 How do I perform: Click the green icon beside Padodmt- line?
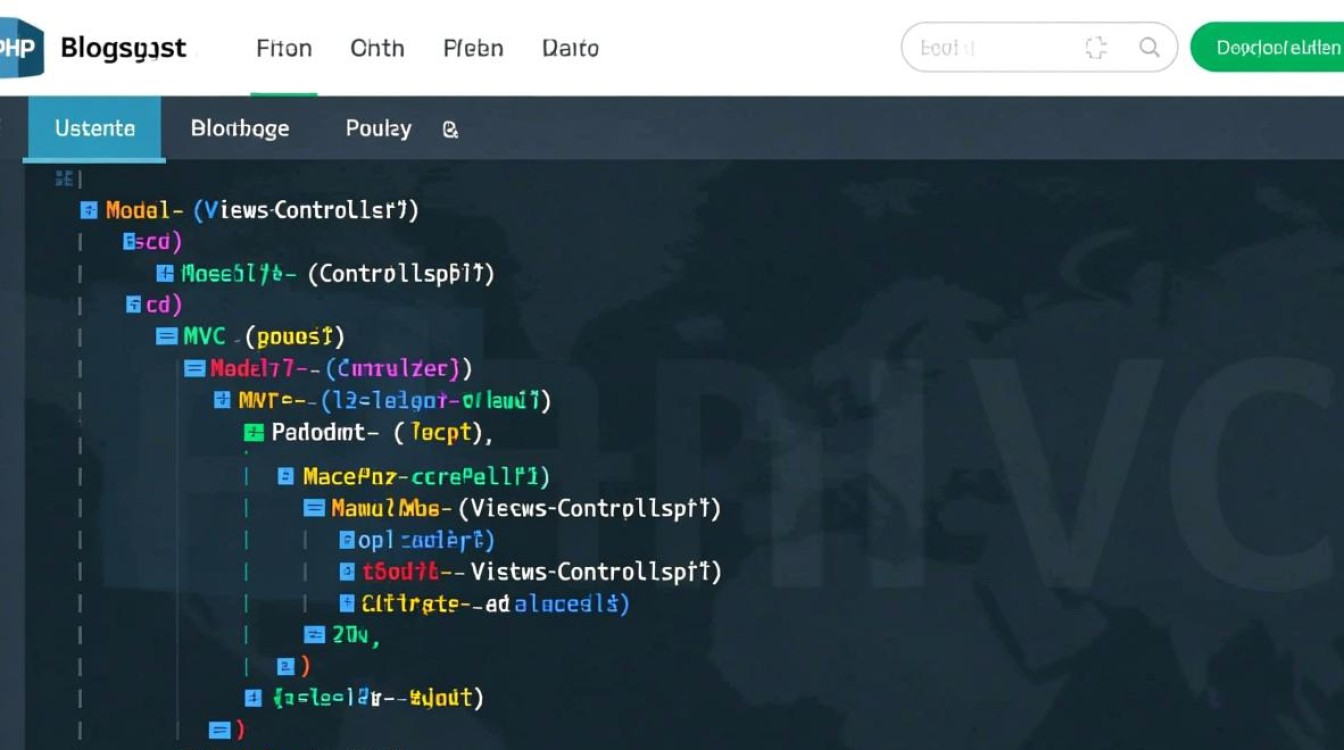point(253,433)
